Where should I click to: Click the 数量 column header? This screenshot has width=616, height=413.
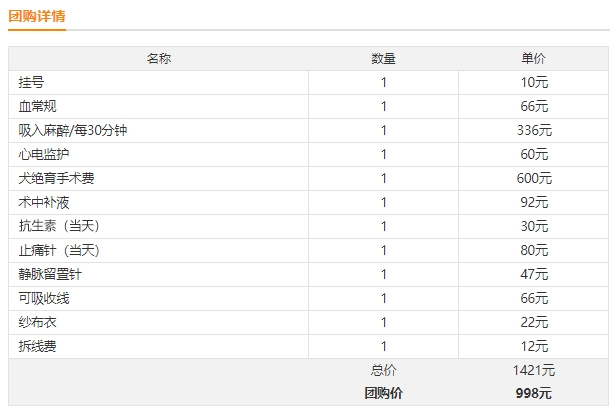(383, 59)
